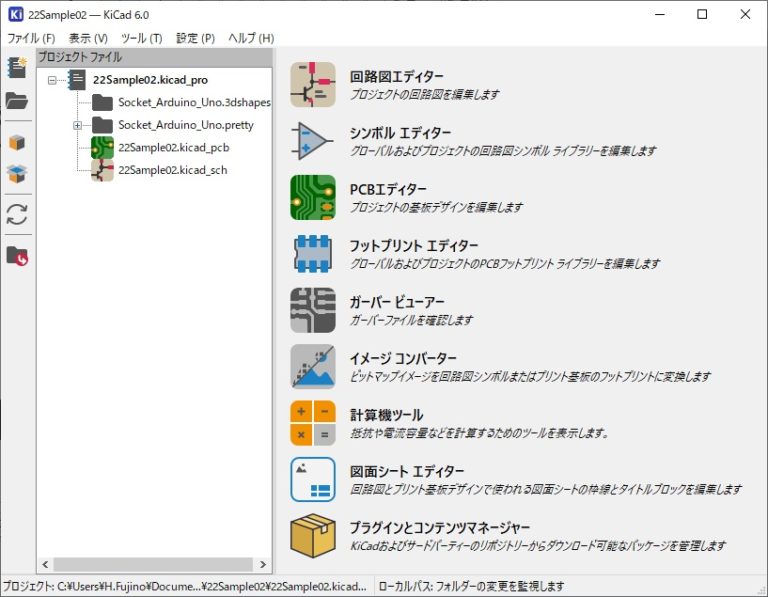Open the Schematic Editor icon (回路図エディター)
The image size is (768, 597).
(x=312, y=85)
